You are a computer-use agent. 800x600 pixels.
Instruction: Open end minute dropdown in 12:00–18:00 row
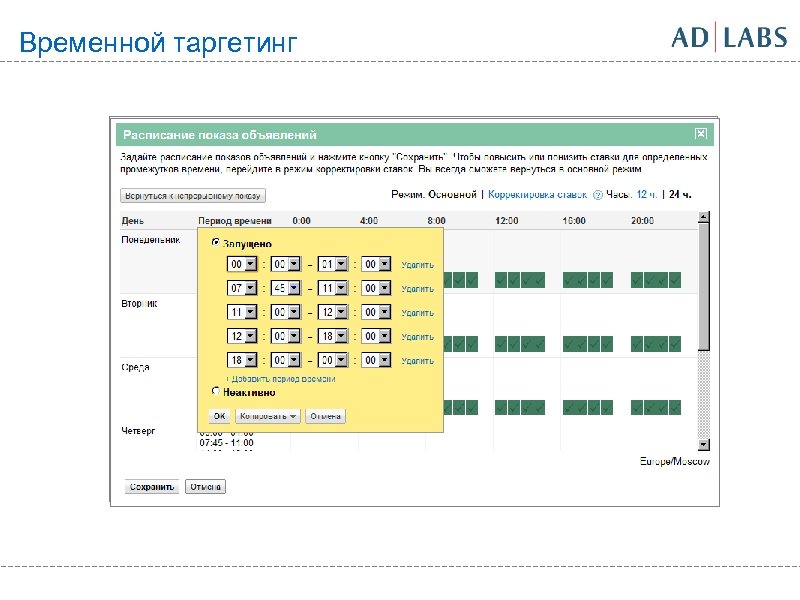(376, 336)
